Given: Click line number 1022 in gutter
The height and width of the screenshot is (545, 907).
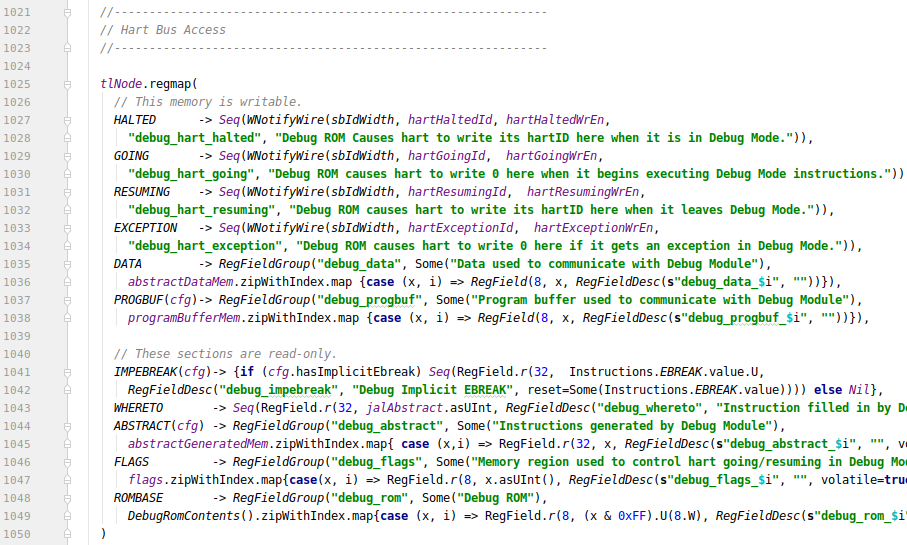Looking at the screenshot, I should [17, 30].
